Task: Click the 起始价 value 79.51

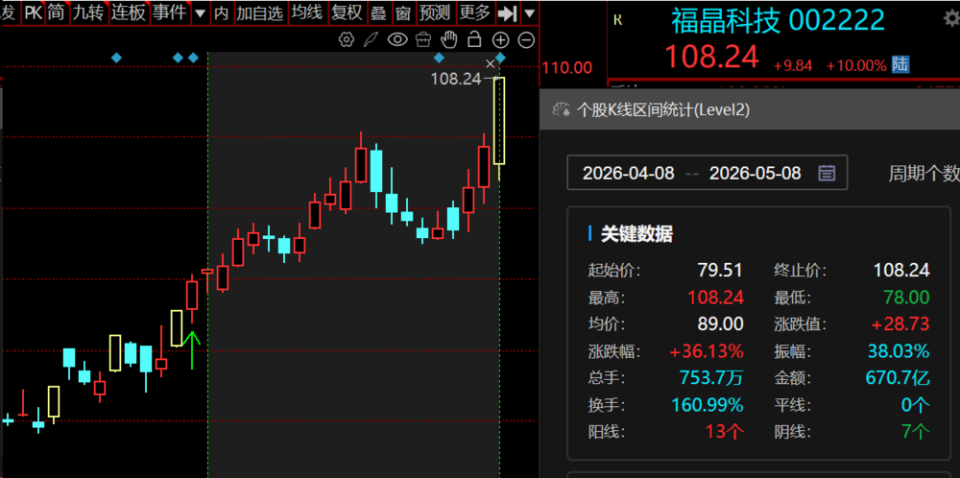Action: tap(720, 270)
